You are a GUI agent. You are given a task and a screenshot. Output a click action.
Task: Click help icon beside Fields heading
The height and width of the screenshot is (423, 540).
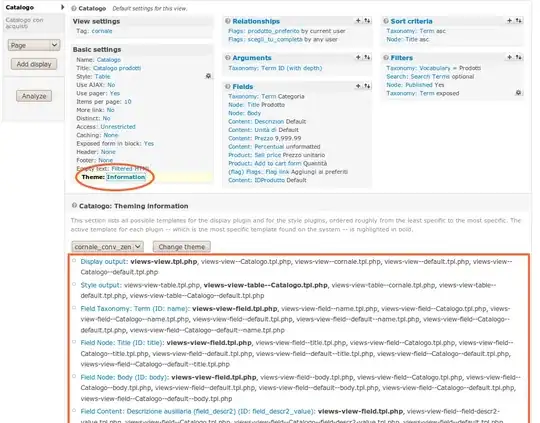[x=228, y=86]
